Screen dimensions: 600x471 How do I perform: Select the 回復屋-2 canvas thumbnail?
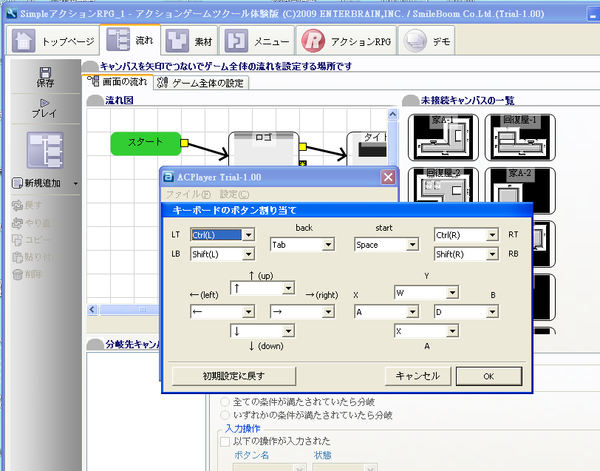pos(443,185)
